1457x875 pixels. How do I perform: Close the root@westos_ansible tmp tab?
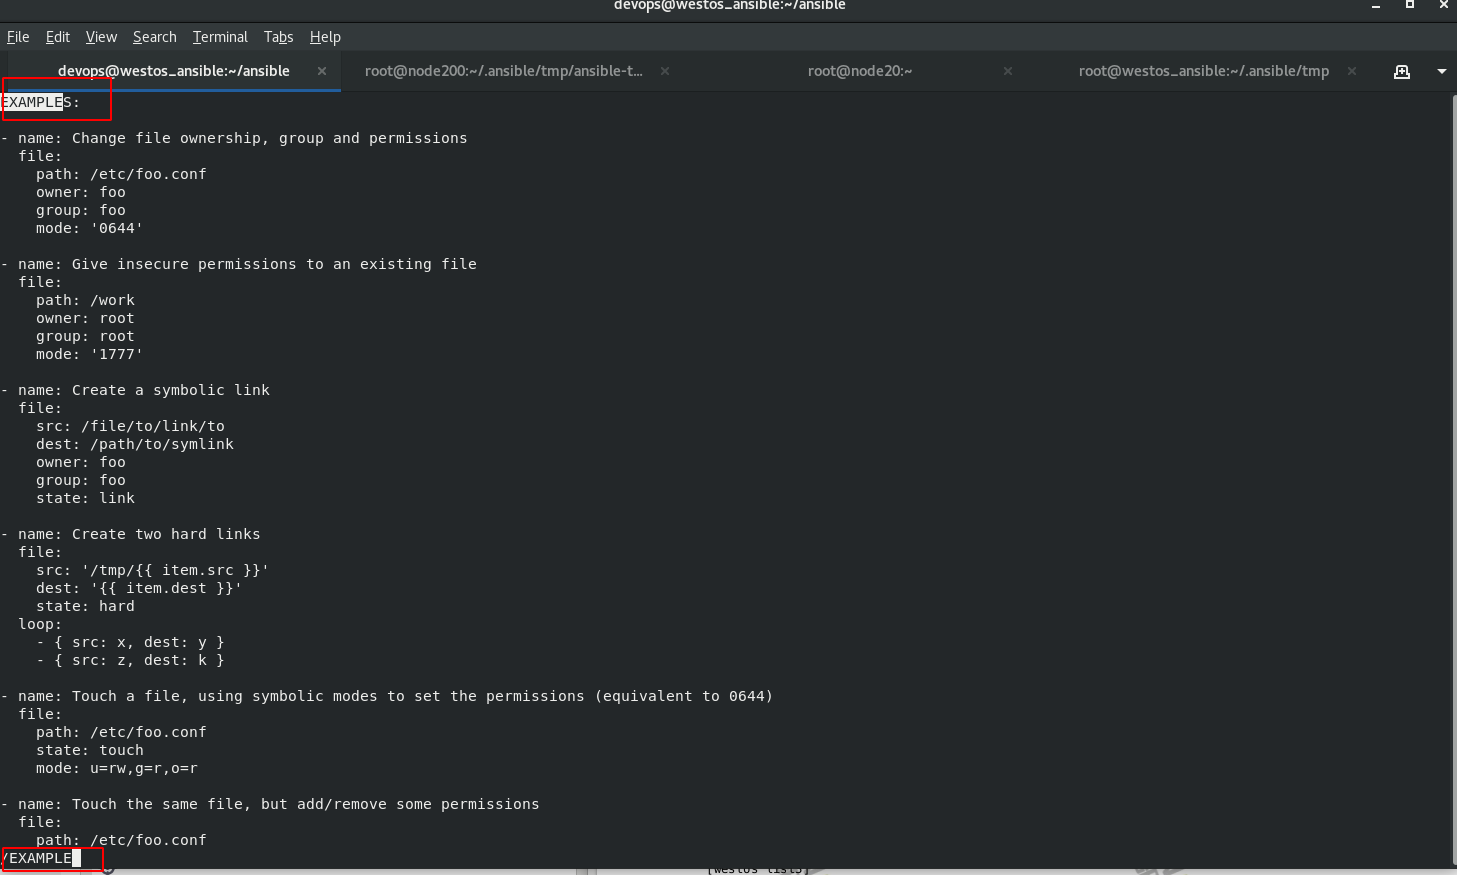pos(1352,71)
